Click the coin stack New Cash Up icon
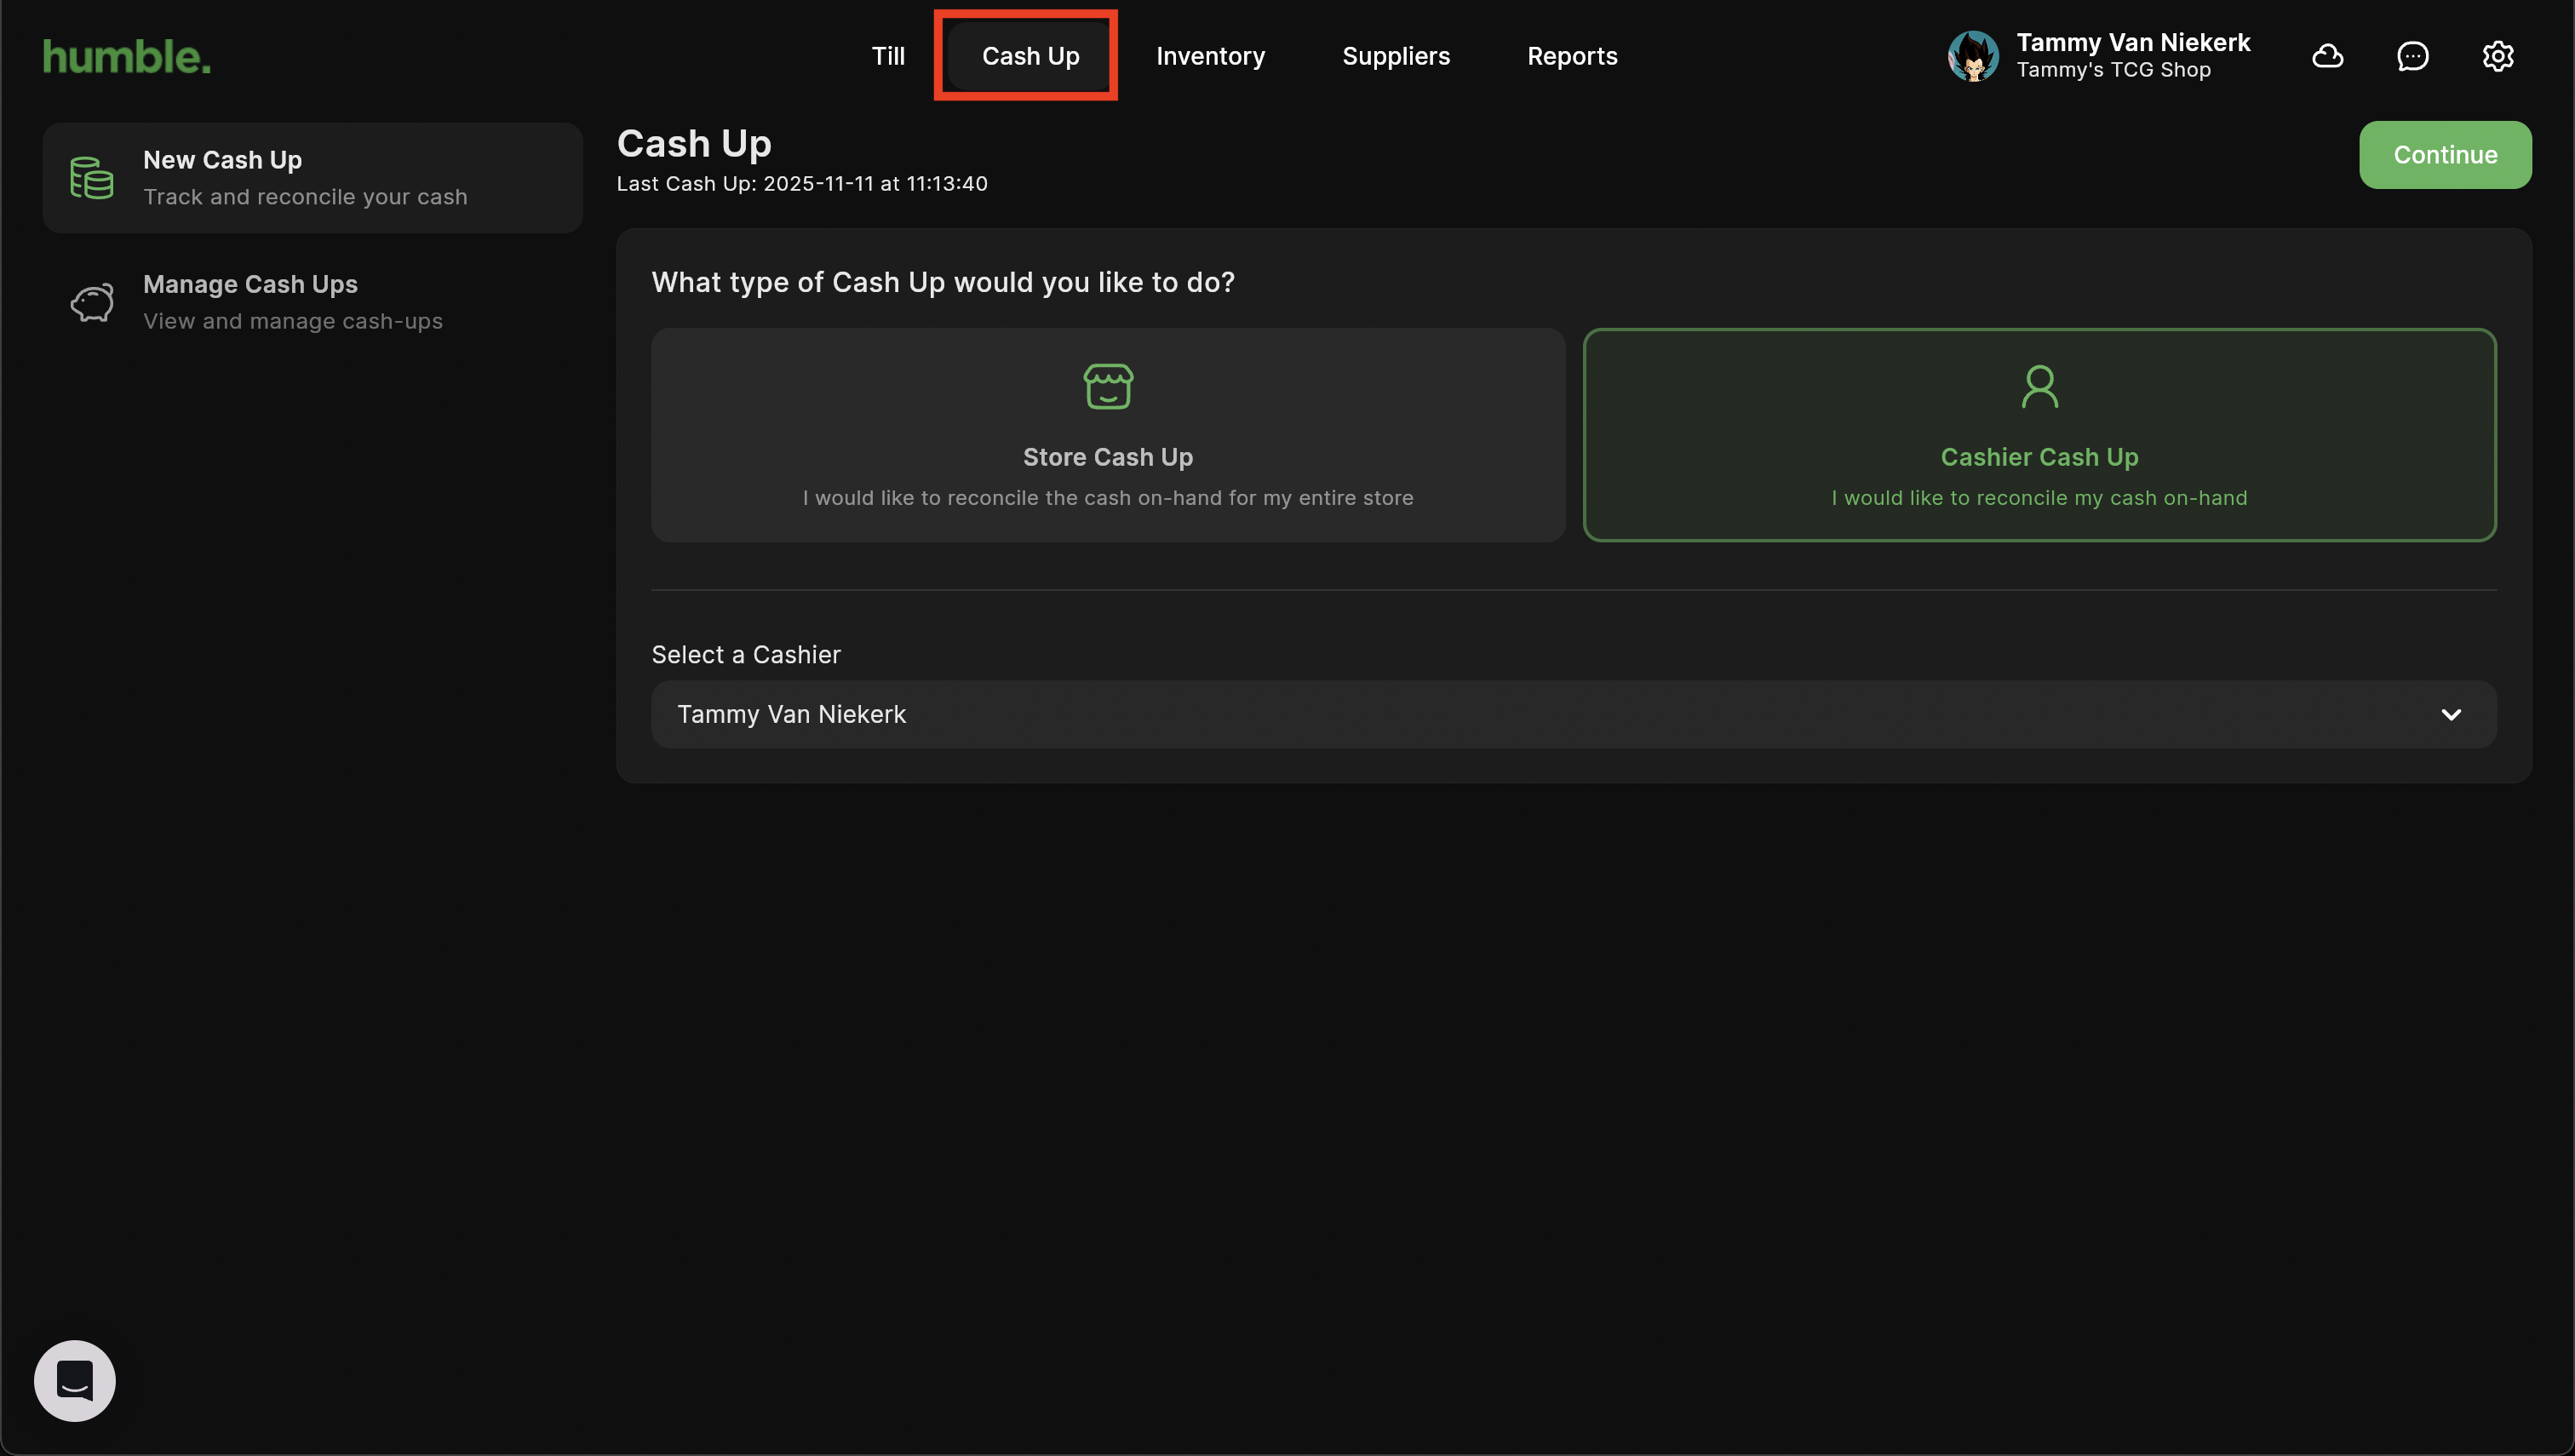This screenshot has height=1456, width=2575. 91,178
